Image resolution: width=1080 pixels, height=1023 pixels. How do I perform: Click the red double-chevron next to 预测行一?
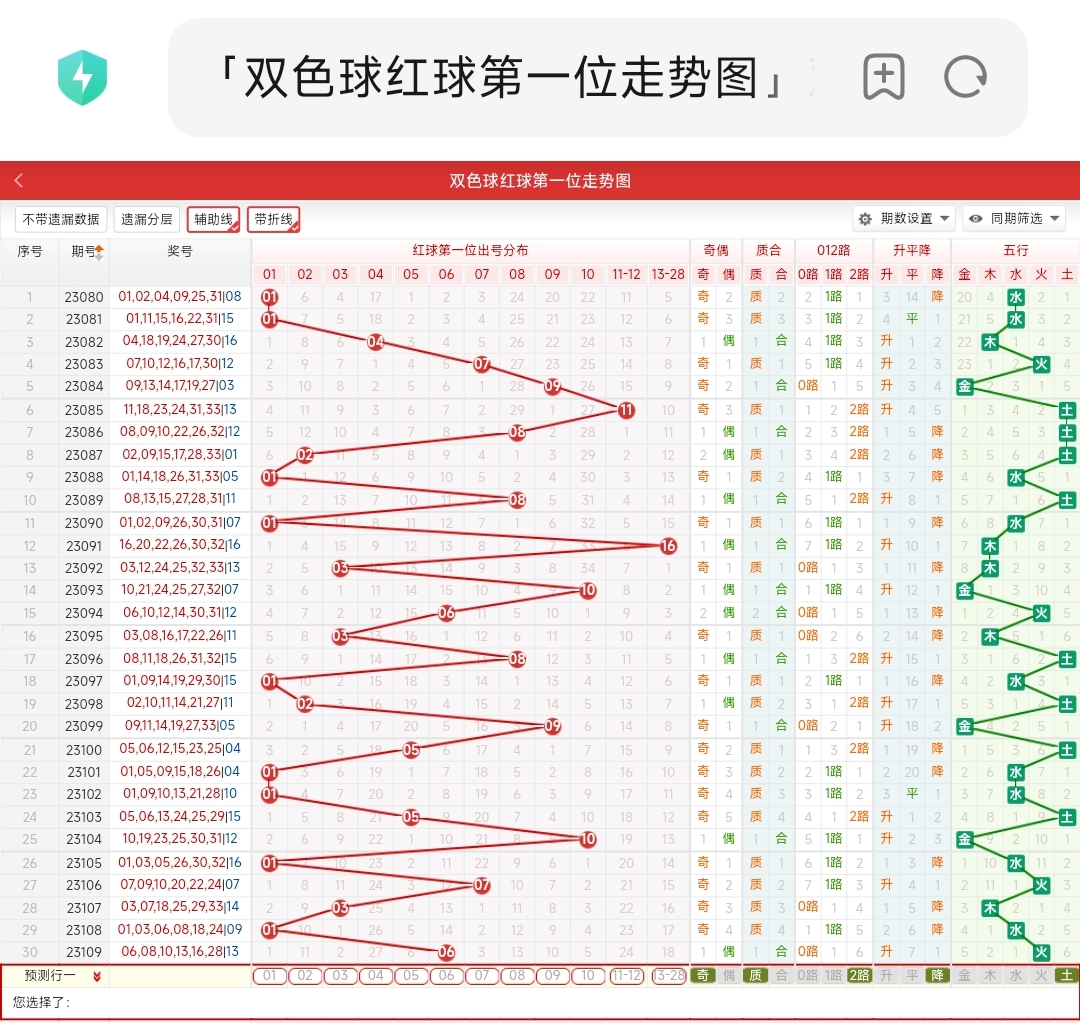click(x=97, y=976)
